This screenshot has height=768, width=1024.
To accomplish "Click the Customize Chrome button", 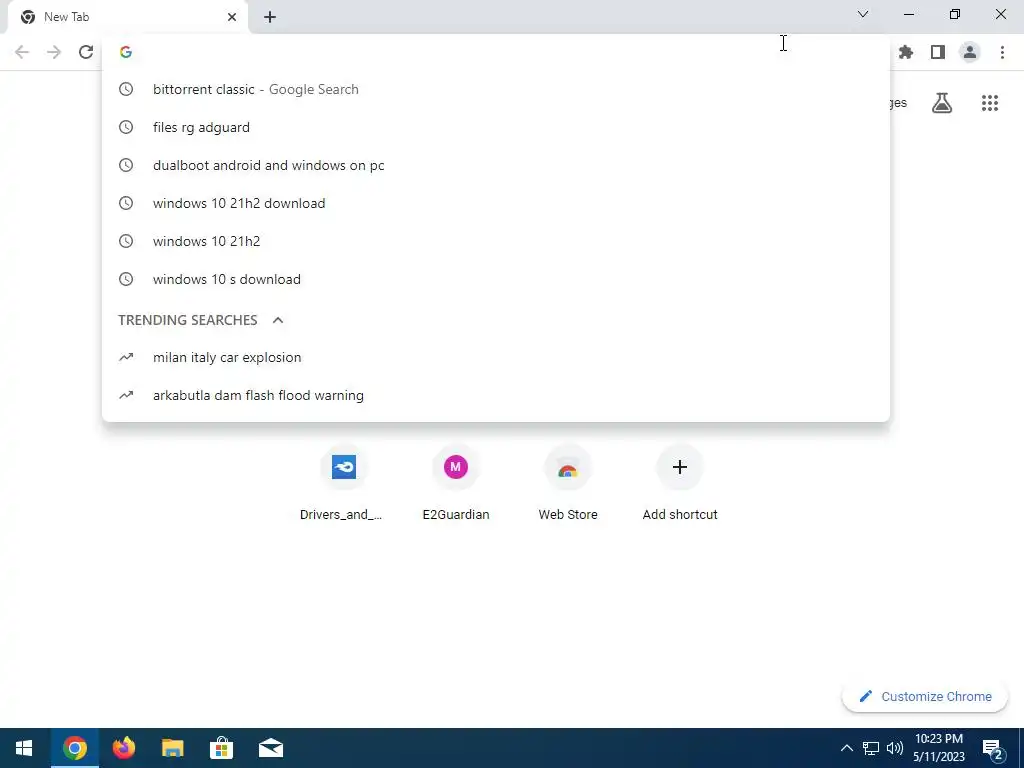I will point(925,696).
